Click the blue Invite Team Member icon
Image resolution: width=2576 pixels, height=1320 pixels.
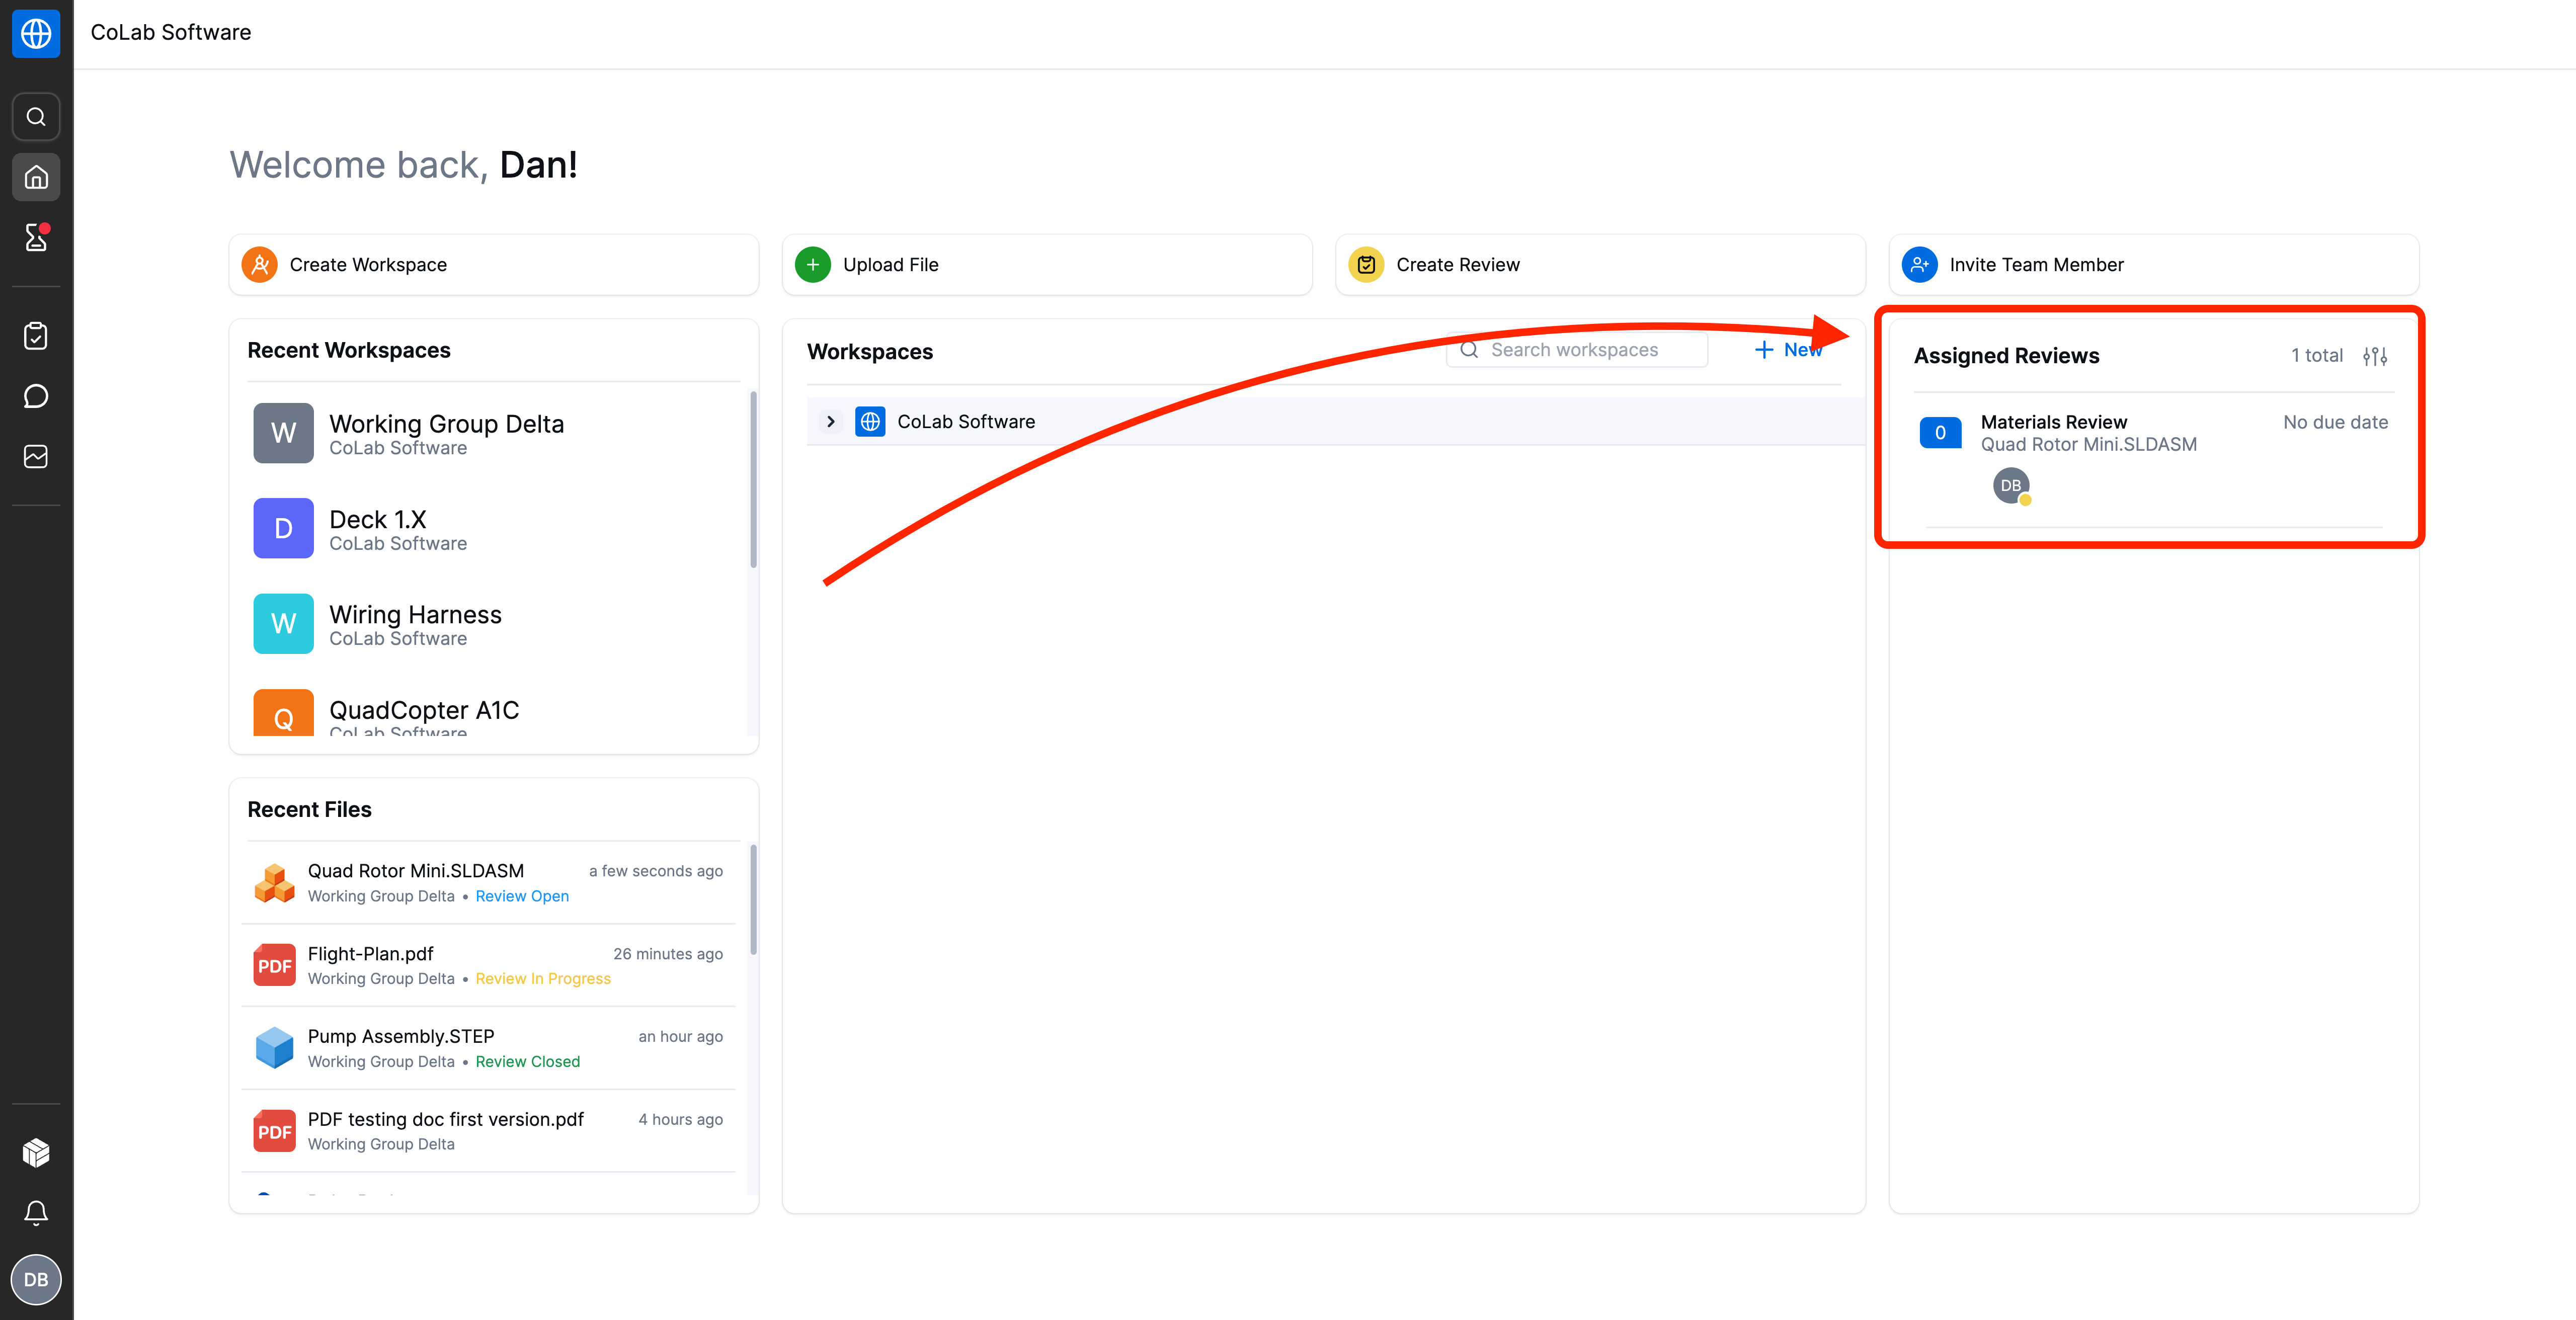[x=1919, y=265]
